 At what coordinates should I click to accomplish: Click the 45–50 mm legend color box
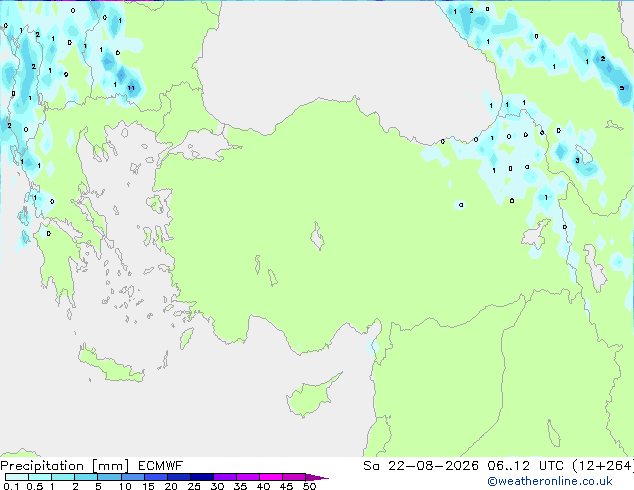coord(294,477)
